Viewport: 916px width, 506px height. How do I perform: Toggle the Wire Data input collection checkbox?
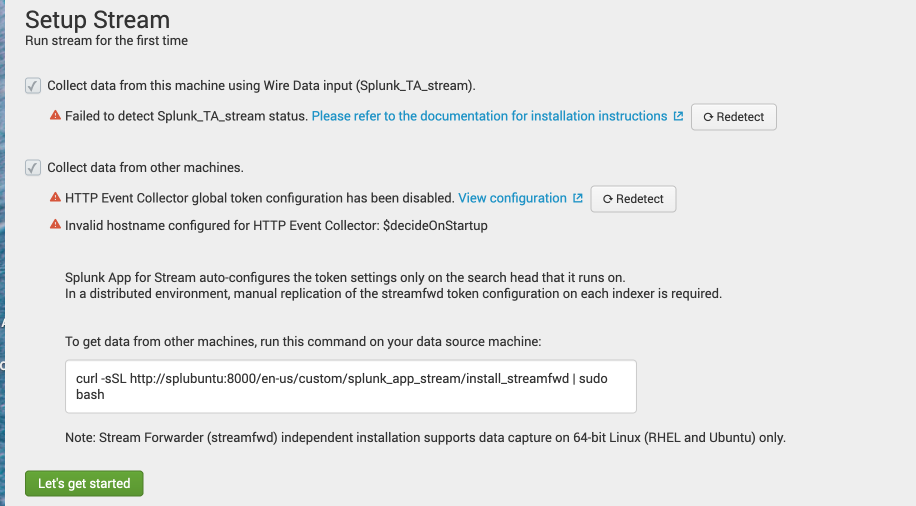pos(33,86)
